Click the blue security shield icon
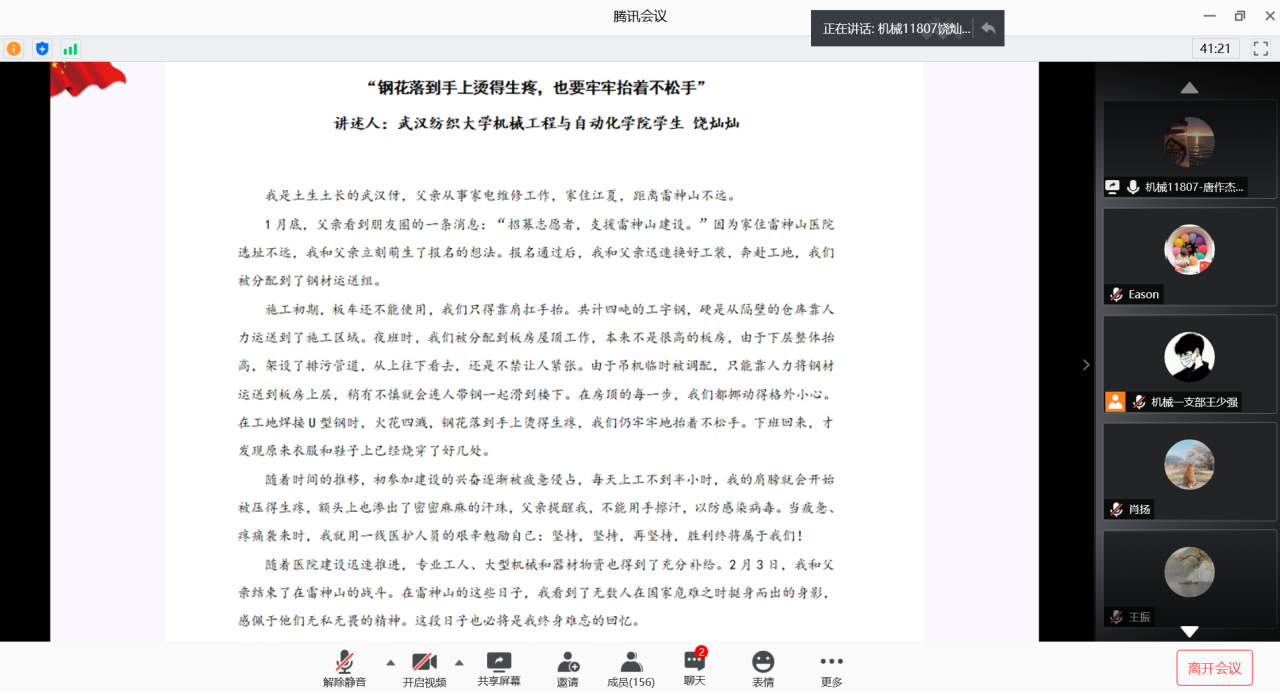Image resolution: width=1280 pixels, height=692 pixels. 42,48
